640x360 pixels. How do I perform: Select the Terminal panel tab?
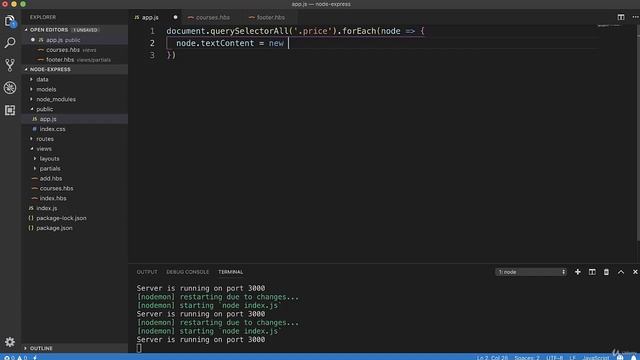(x=230, y=272)
